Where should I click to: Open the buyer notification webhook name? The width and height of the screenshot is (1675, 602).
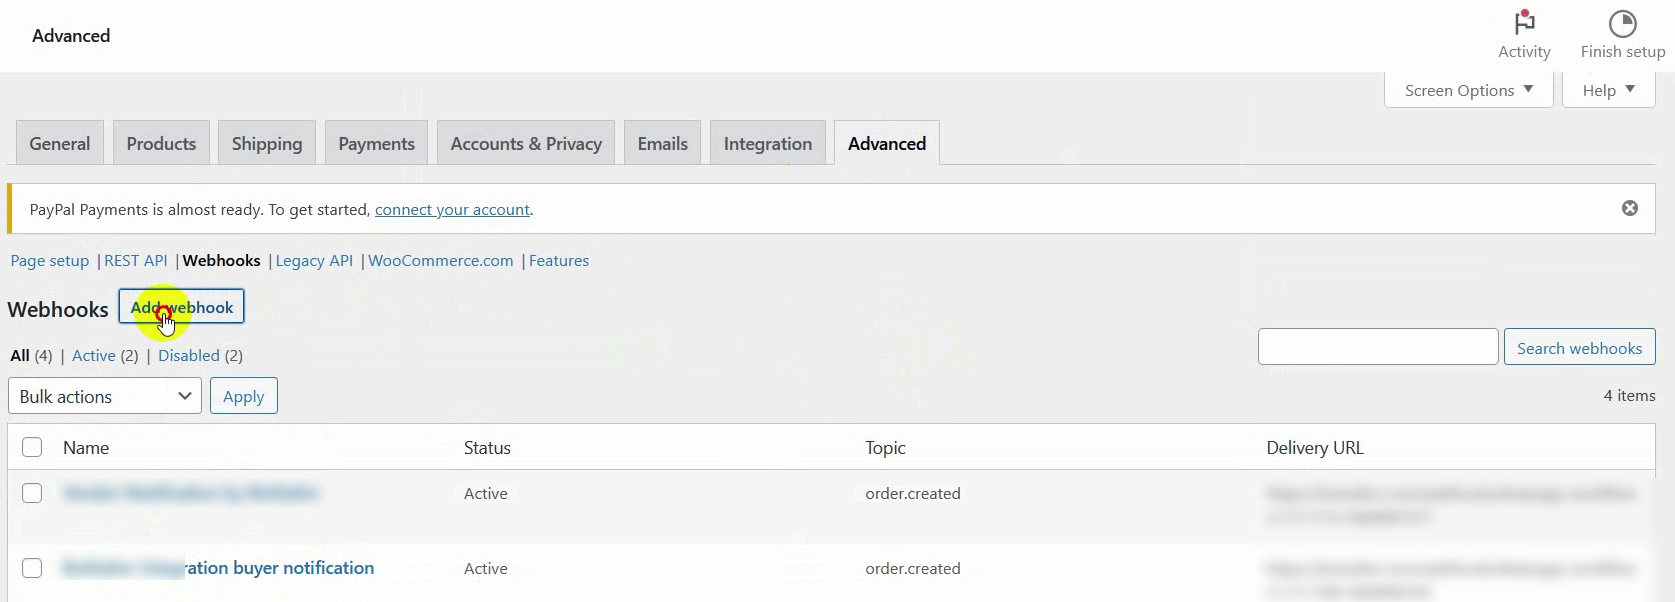point(218,568)
